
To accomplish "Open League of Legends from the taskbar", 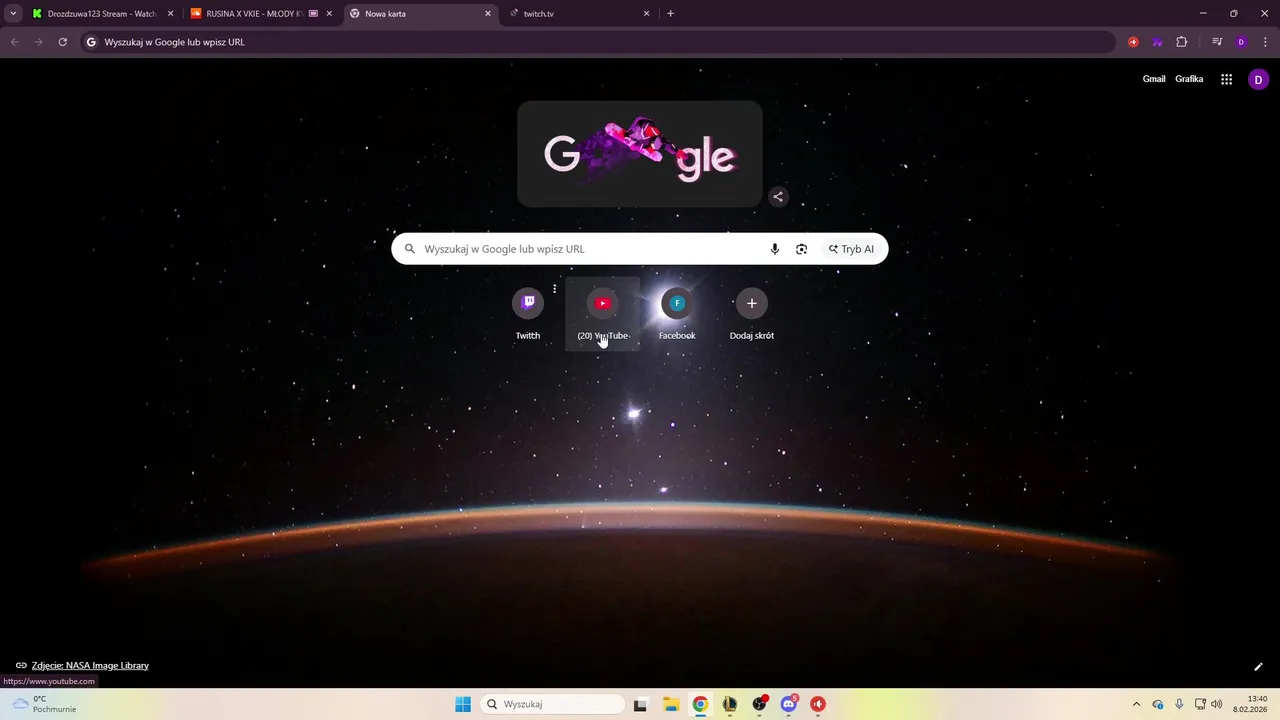I will click(730, 704).
